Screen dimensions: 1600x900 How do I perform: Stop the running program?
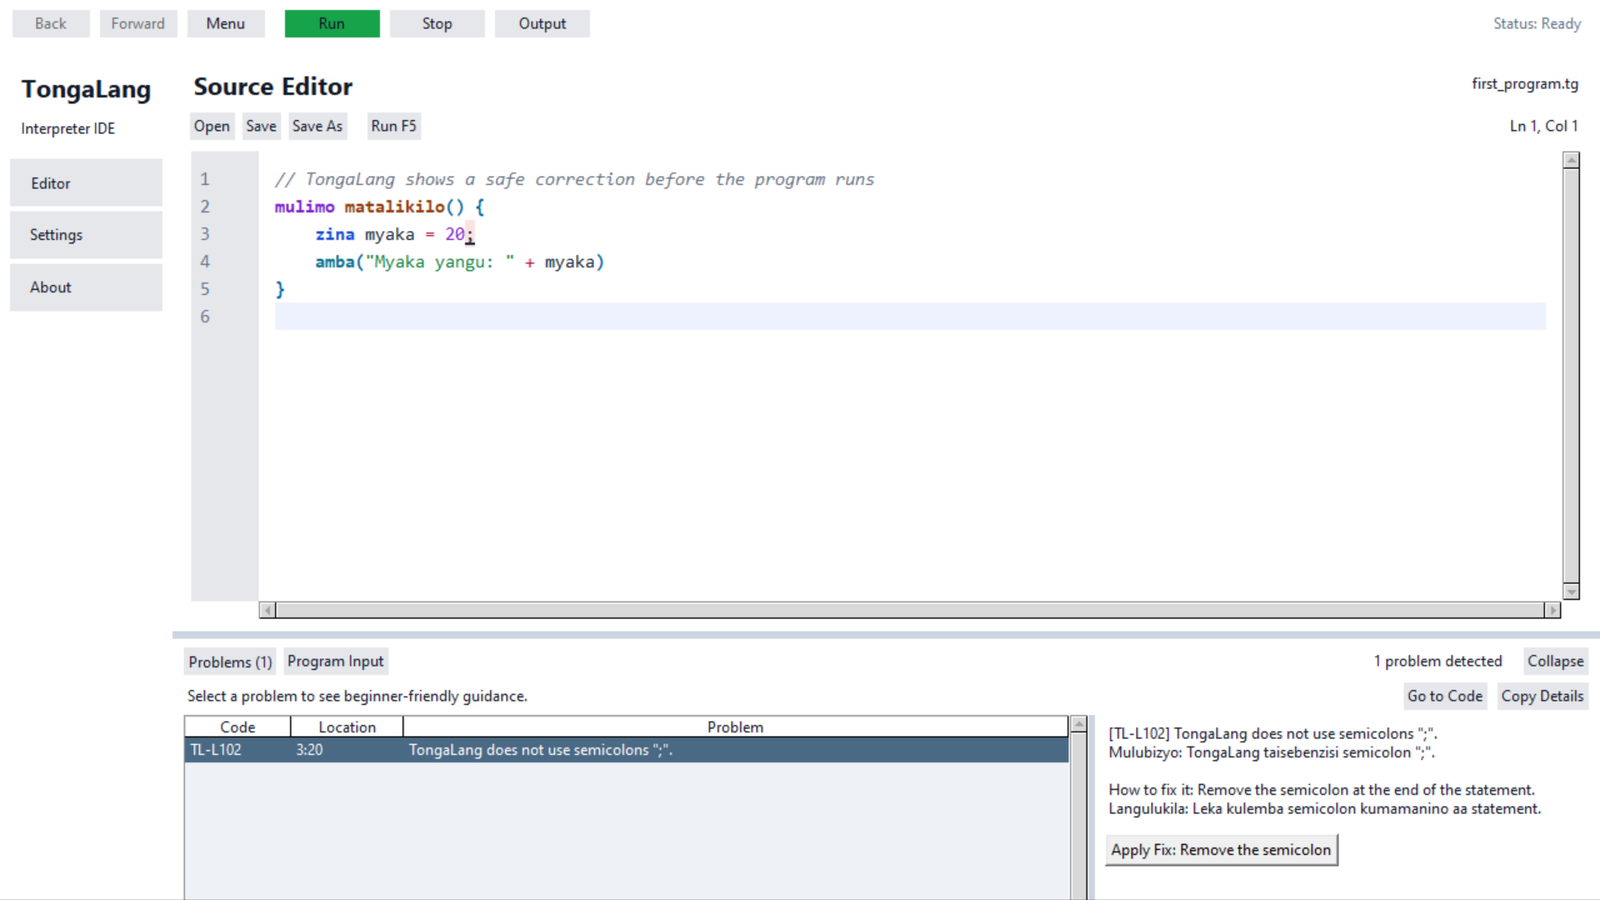(437, 24)
